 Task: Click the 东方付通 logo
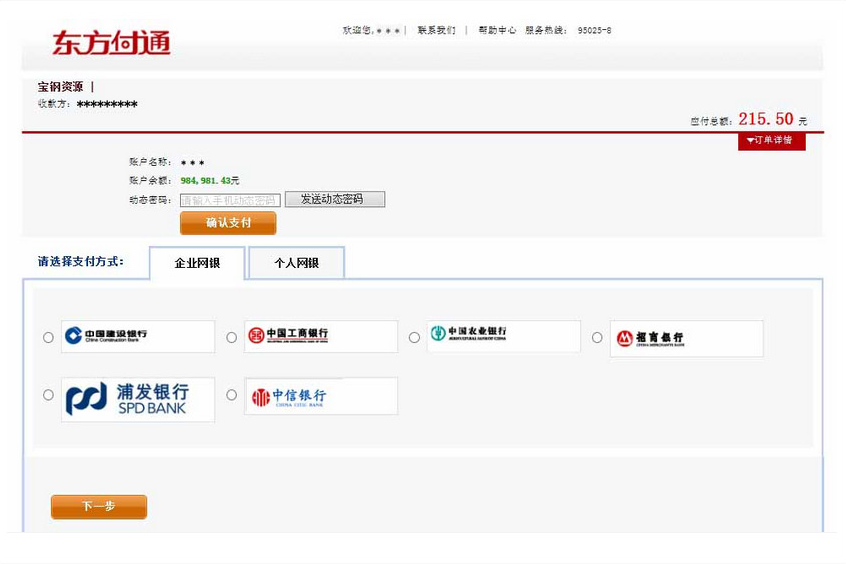[x=112, y=43]
